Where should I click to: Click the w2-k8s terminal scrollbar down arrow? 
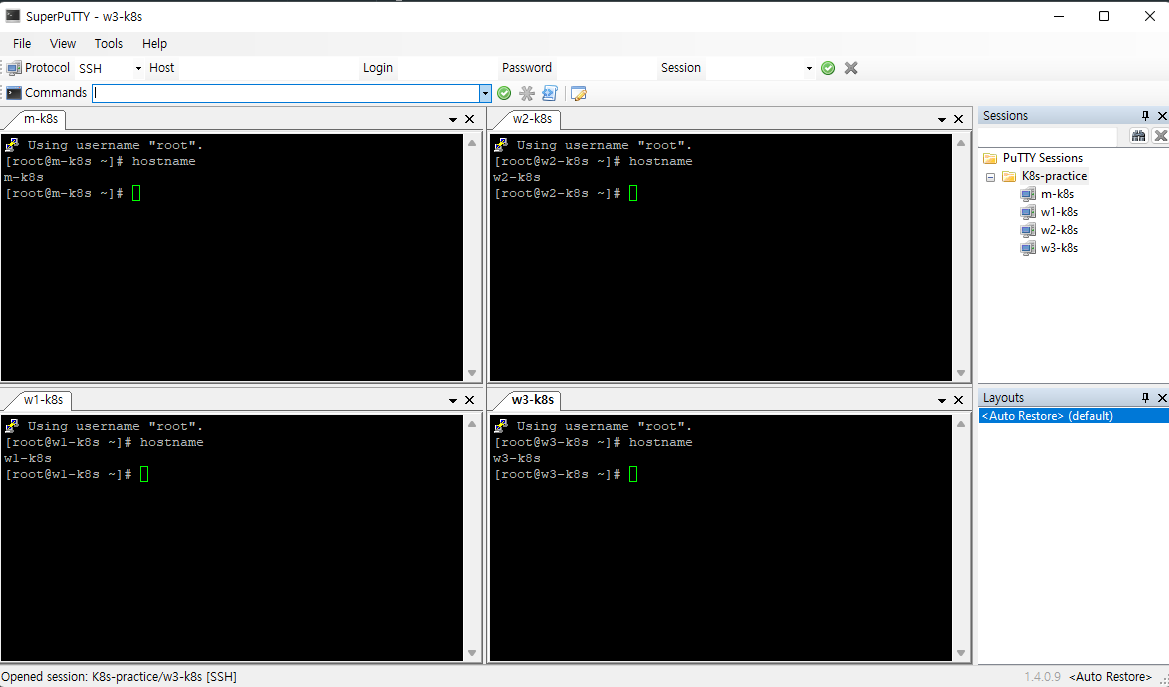tap(961, 373)
